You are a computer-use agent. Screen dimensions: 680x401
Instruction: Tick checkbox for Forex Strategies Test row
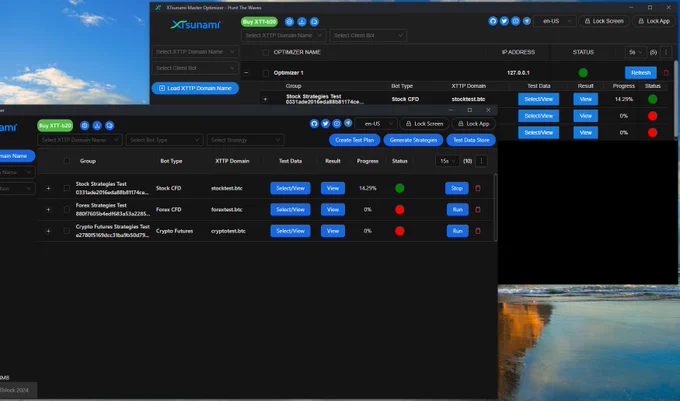[x=66, y=209]
